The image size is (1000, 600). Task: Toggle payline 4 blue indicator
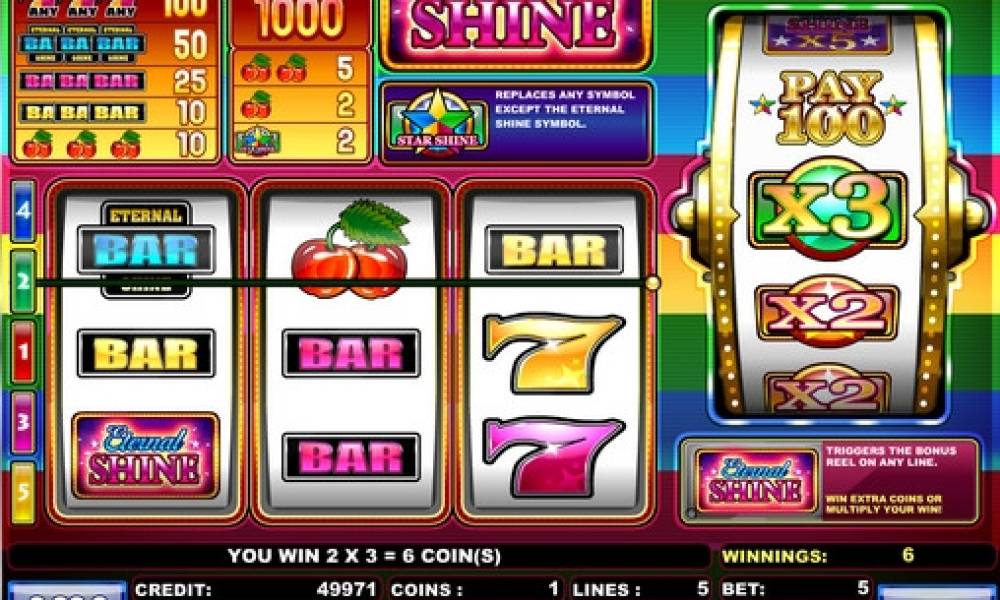tap(24, 211)
